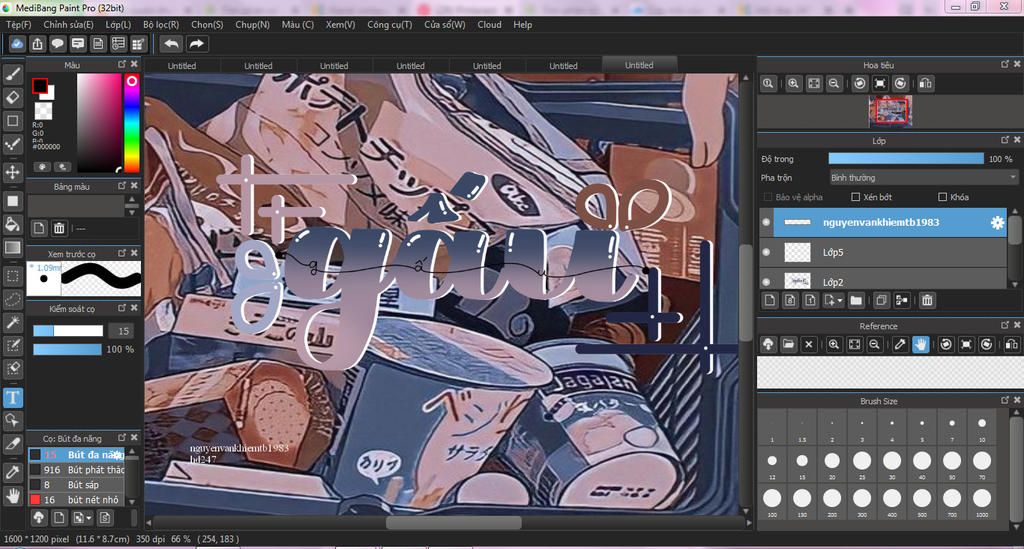Open the Công cụ(T) menu
Viewport: 1024px width, 549px height.
[x=389, y=24]
